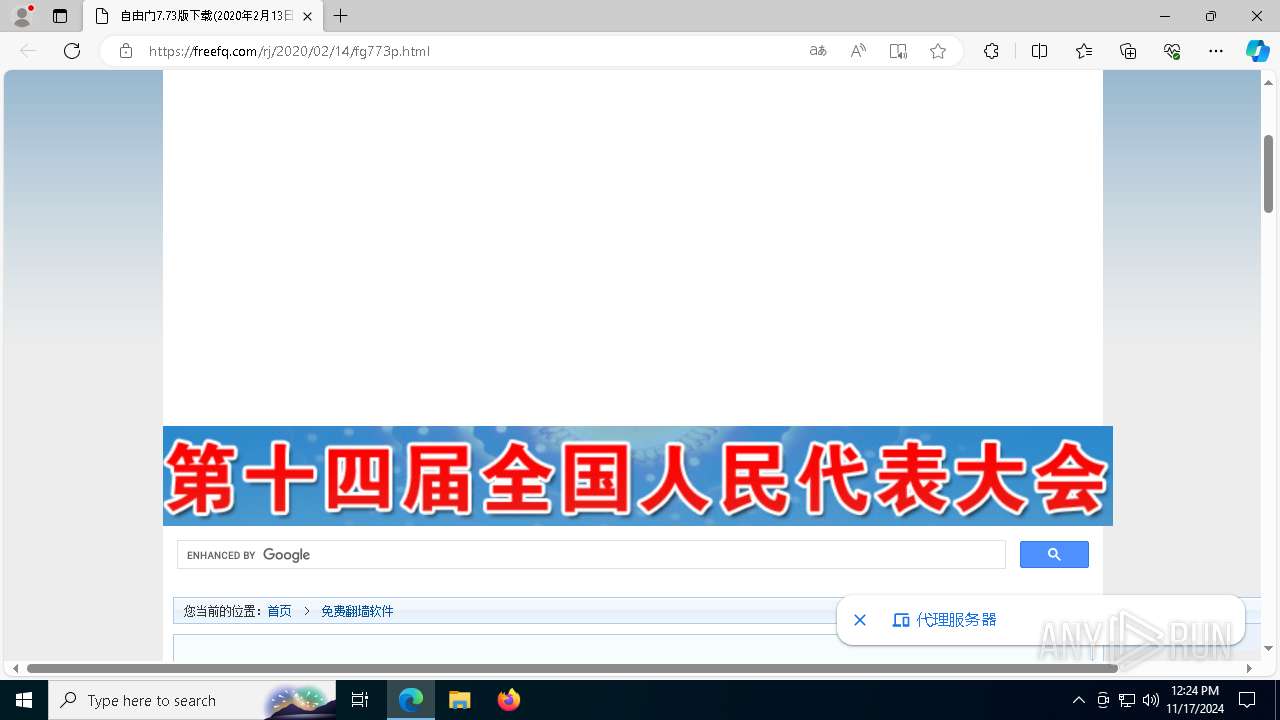This screenshot has width=1280, height=720.
Task: Click the vertical scrollbar thumb
Action: tap(1268, 172)
